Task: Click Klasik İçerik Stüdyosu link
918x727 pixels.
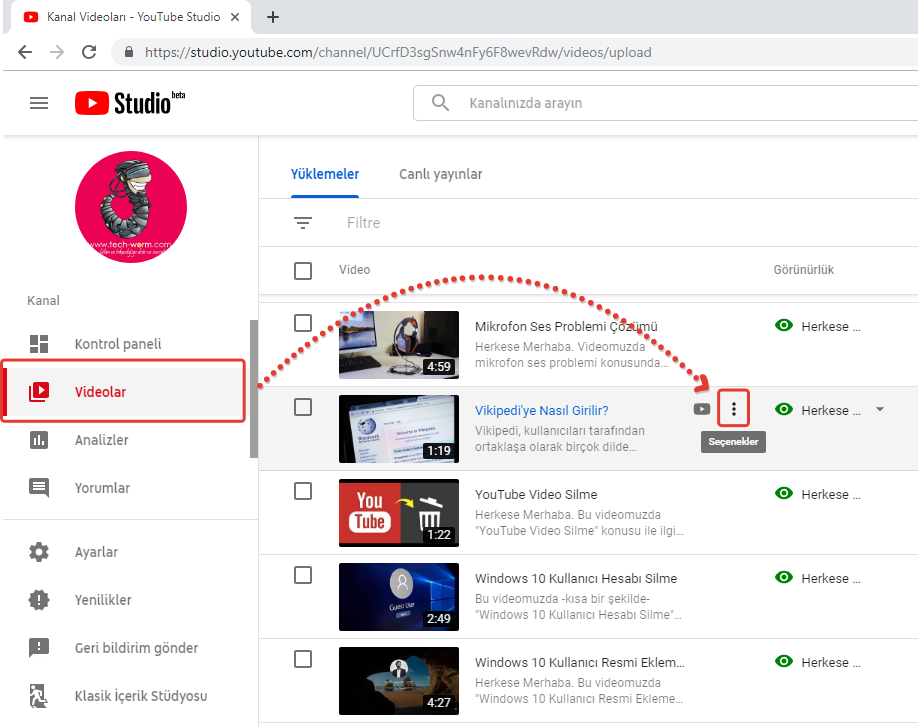Action: click(x=140, y=696)
